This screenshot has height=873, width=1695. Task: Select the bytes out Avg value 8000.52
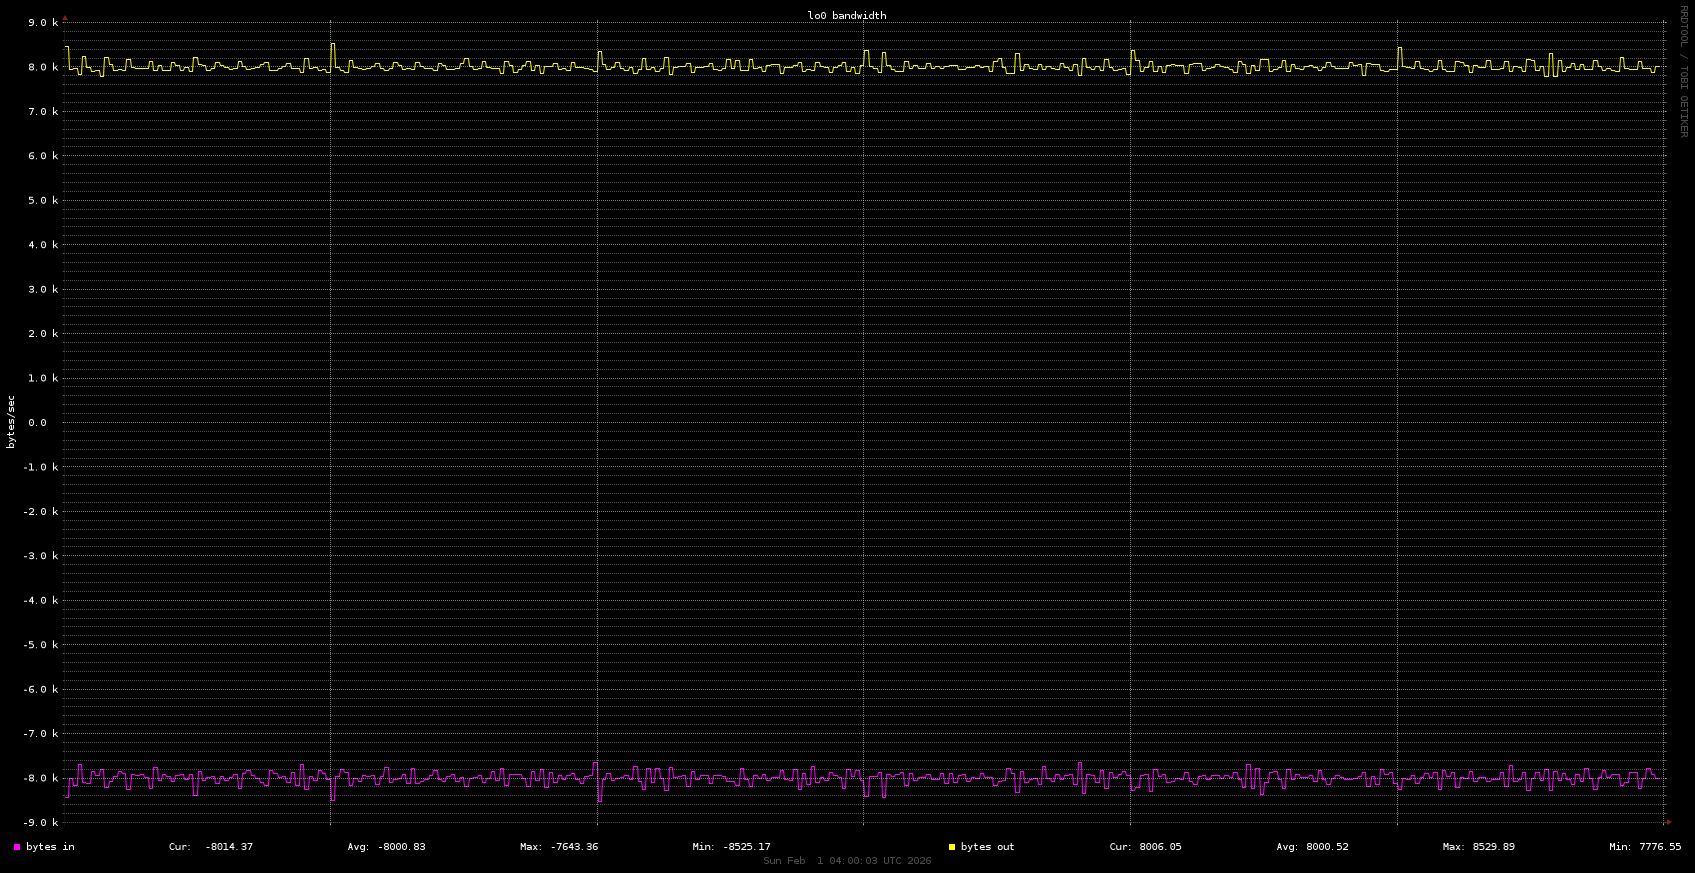click(1326, 847)
